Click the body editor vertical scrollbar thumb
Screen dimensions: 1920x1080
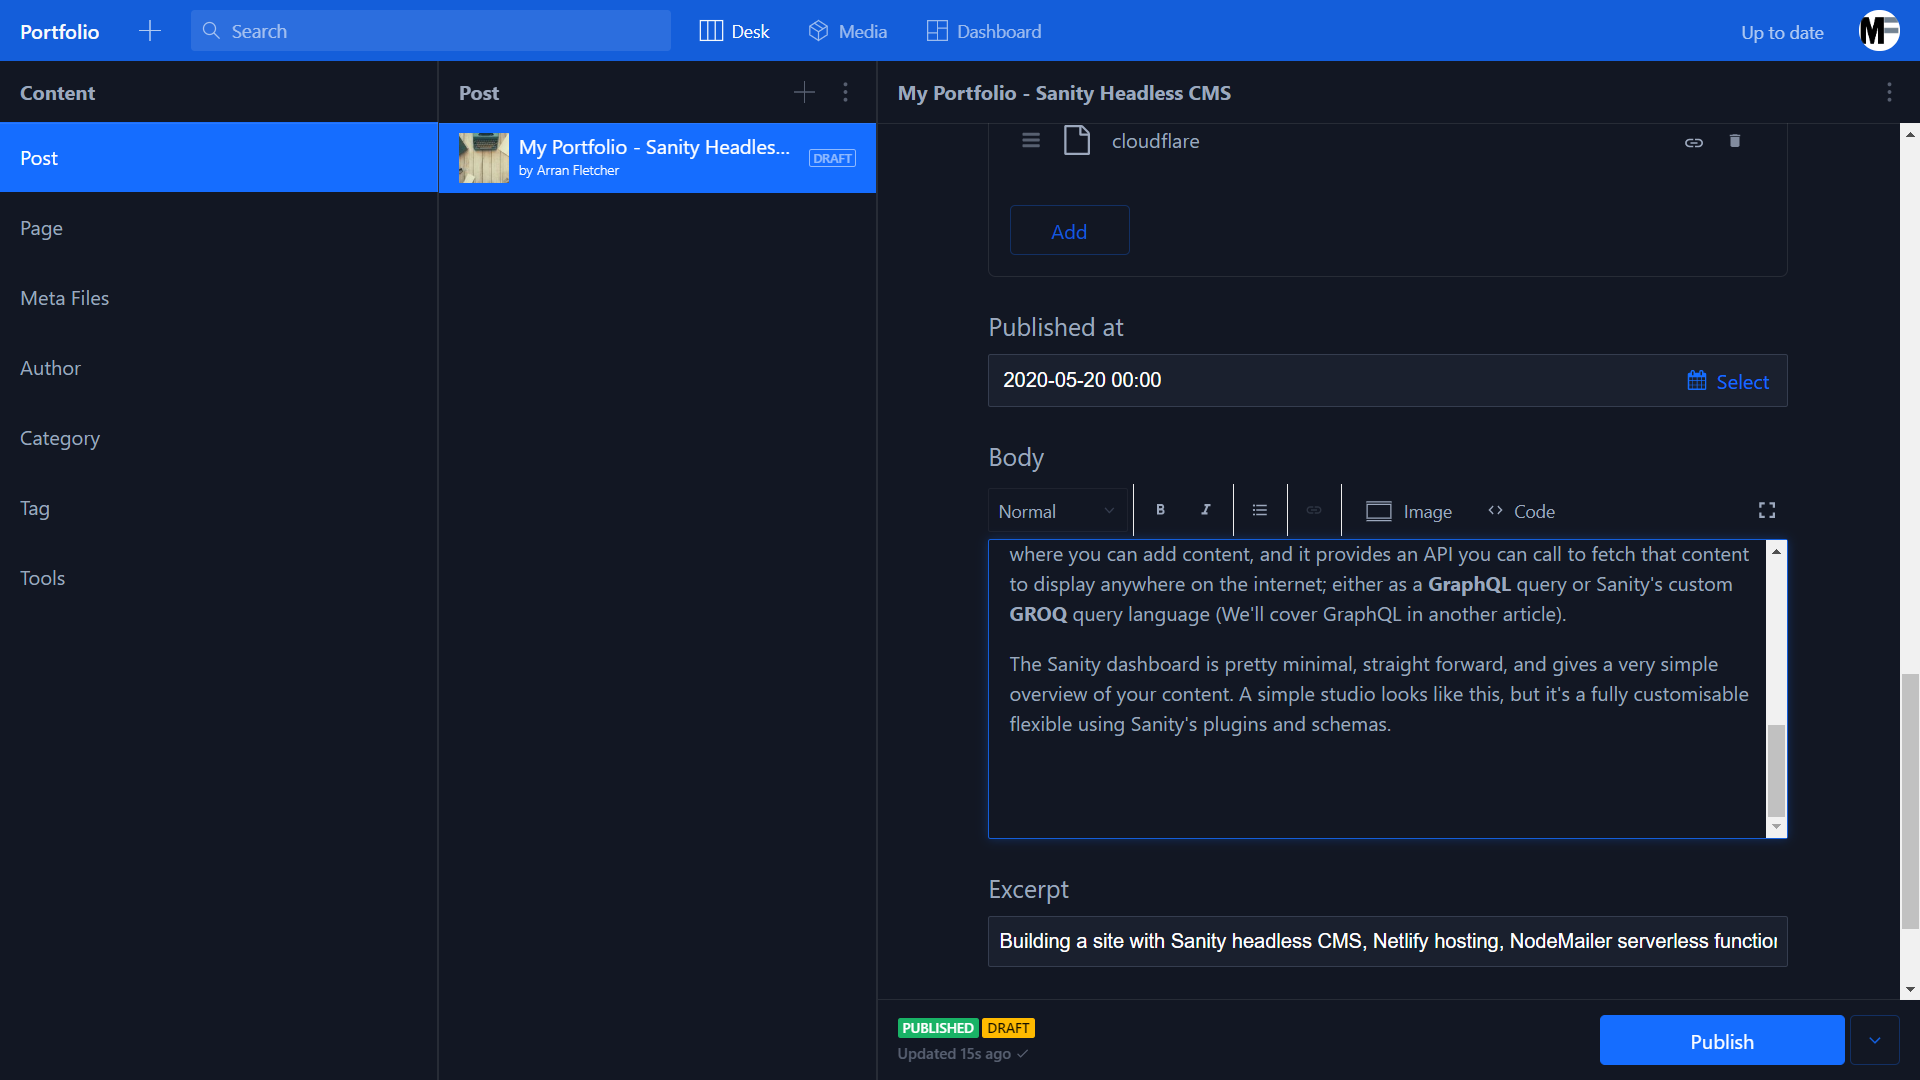pyautogui.click(x=1776, y=770)
